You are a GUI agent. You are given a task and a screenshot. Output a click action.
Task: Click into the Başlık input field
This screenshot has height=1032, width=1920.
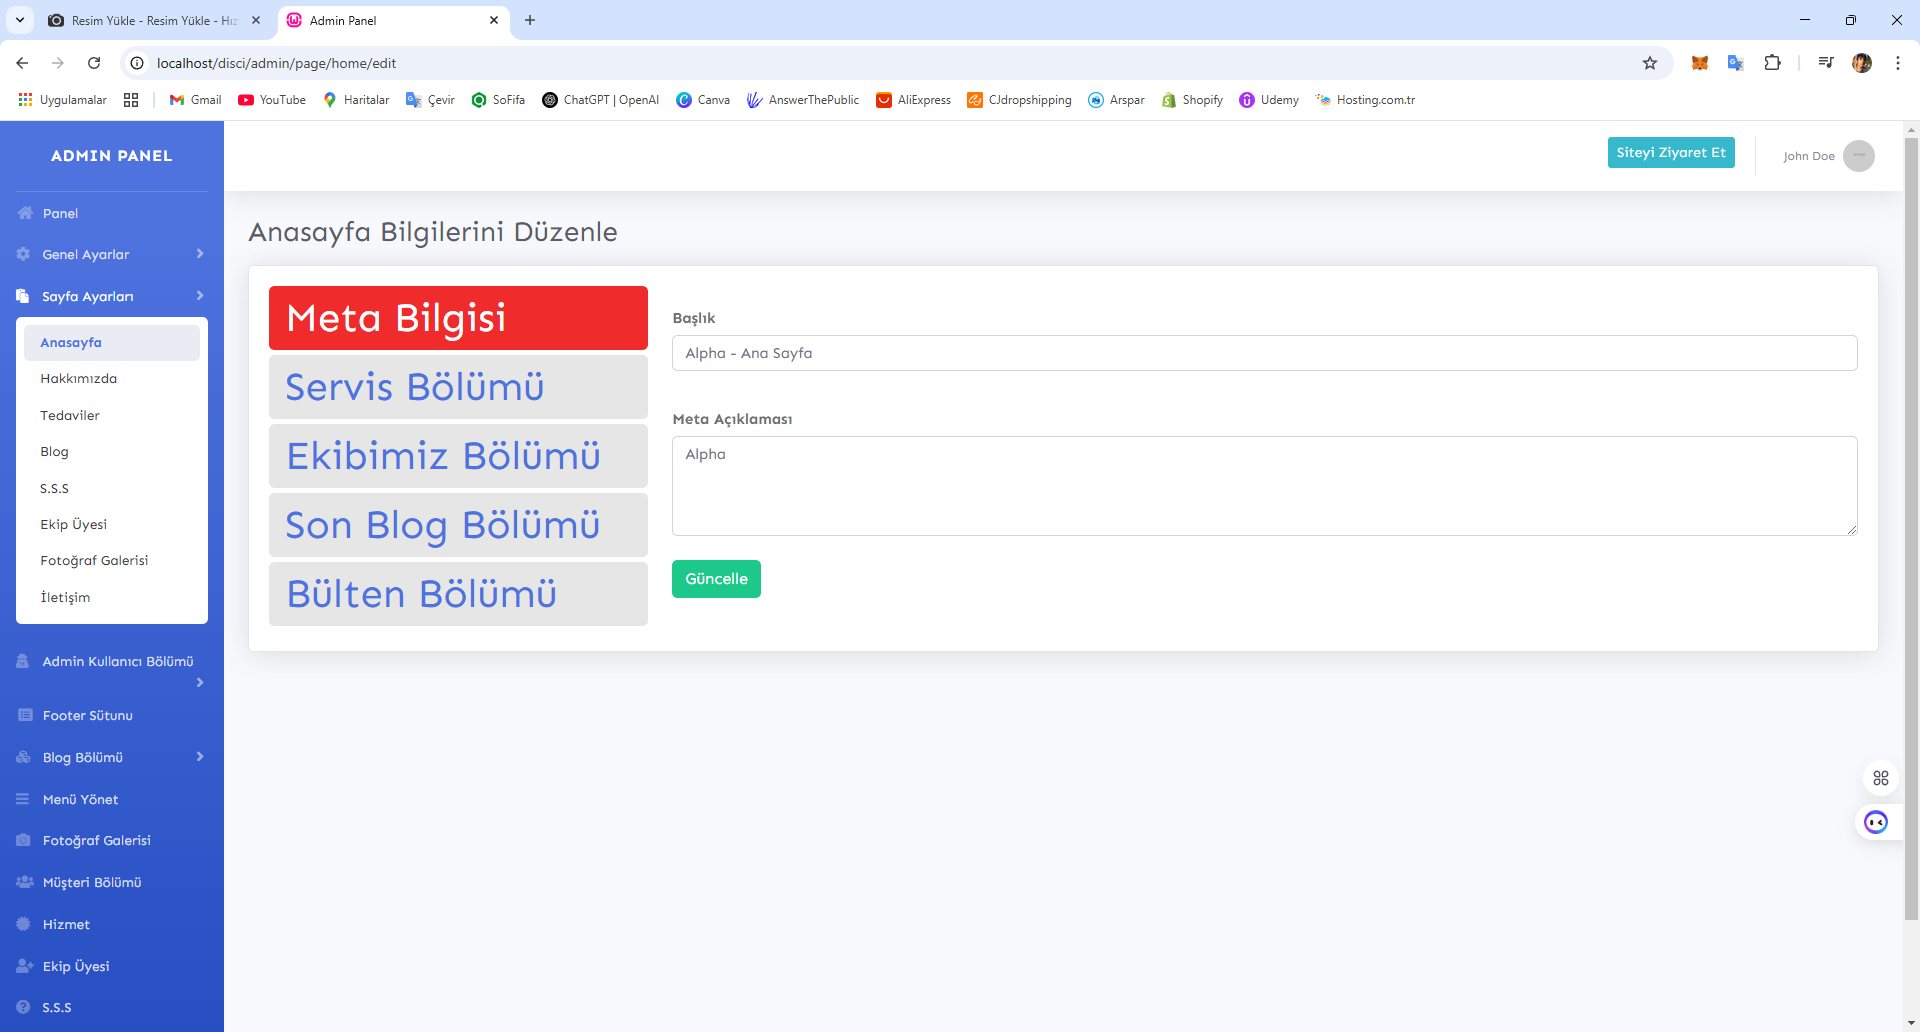click(x=1264, y=353)
